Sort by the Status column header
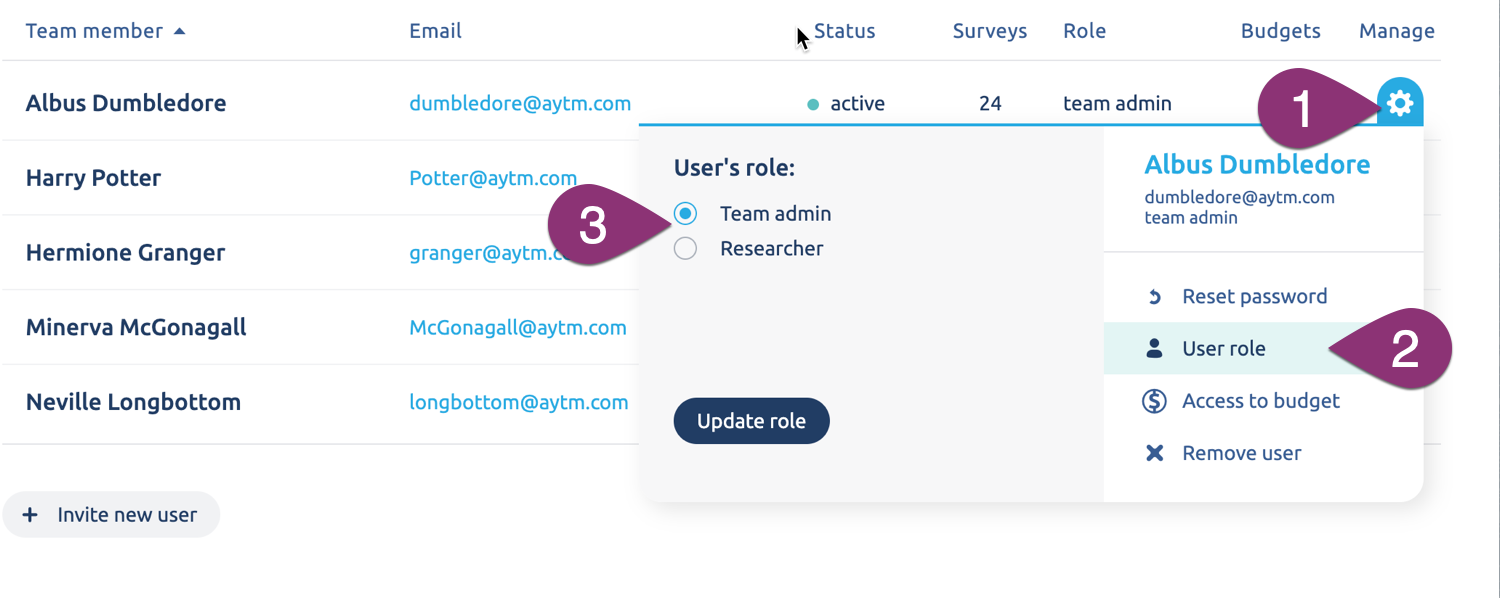1500x598 pixels. (x=844, y=31)
